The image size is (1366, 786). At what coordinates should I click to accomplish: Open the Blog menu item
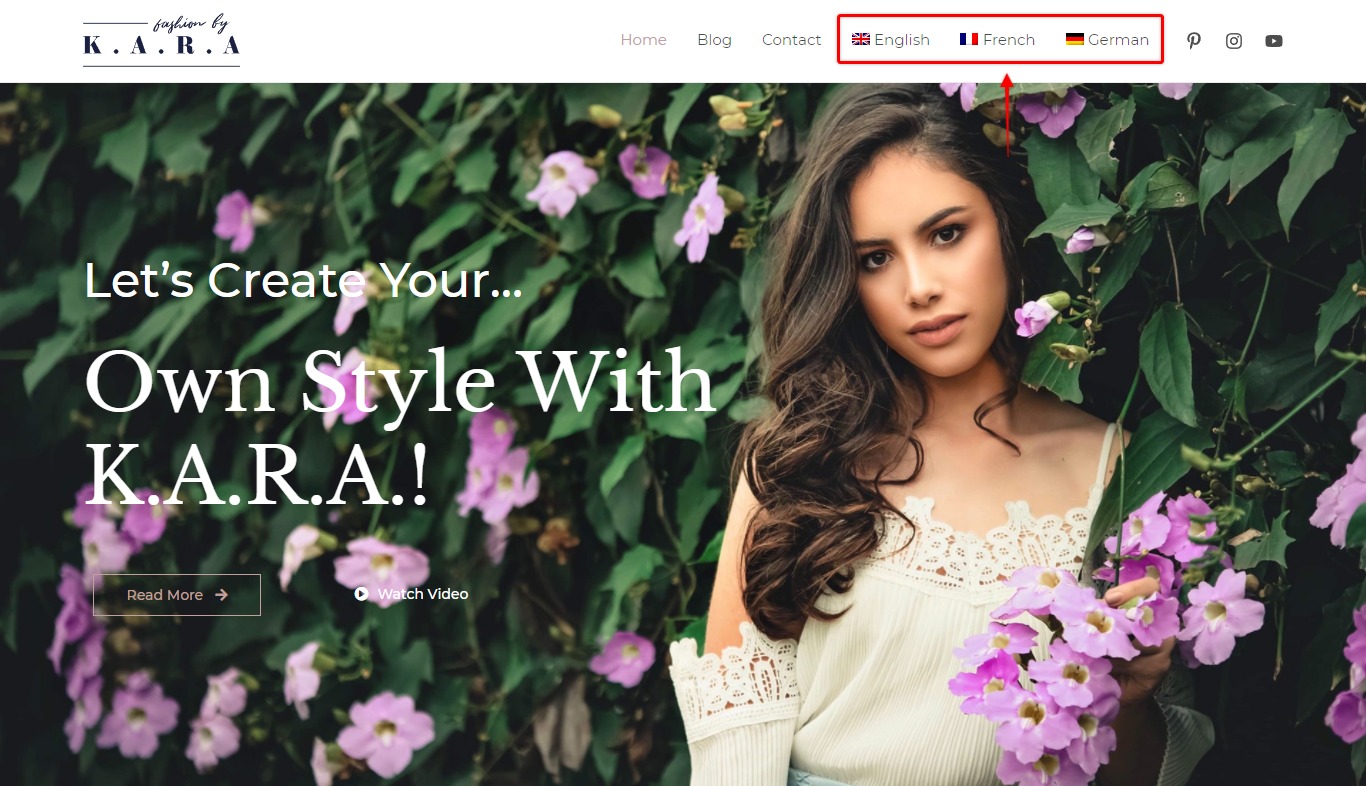[x=714, y=40]
